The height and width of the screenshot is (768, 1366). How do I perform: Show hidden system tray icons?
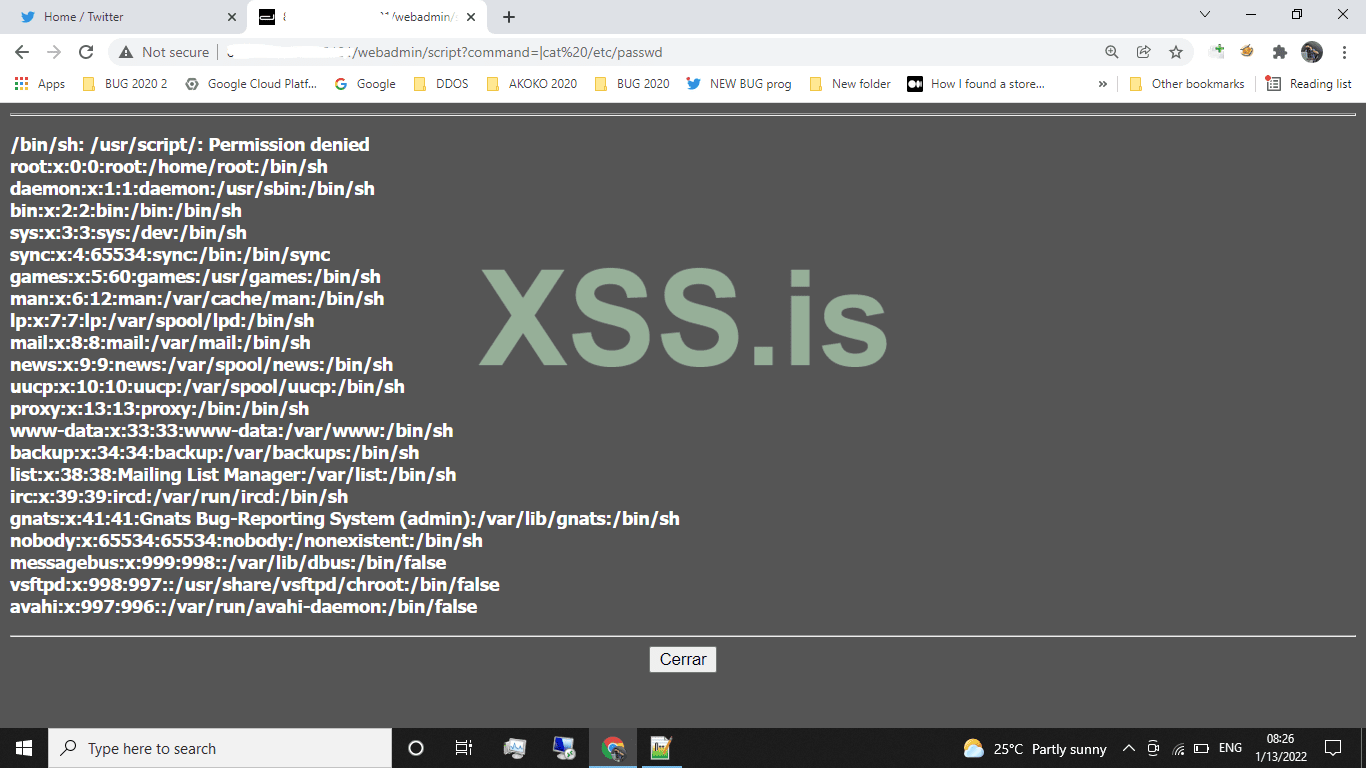(x=1129, y=748)
